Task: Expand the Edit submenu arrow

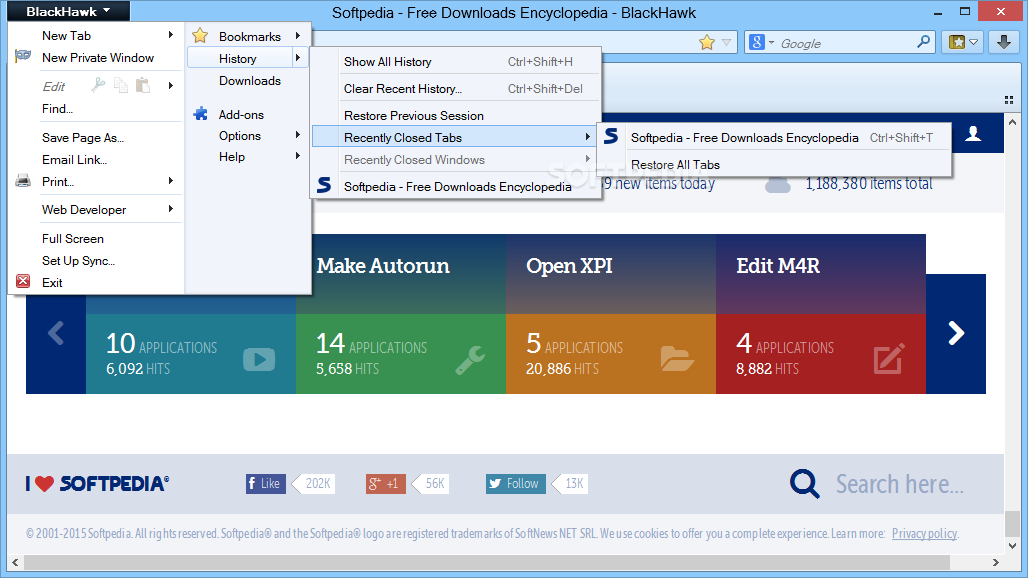Action: (x=170, y=85)
